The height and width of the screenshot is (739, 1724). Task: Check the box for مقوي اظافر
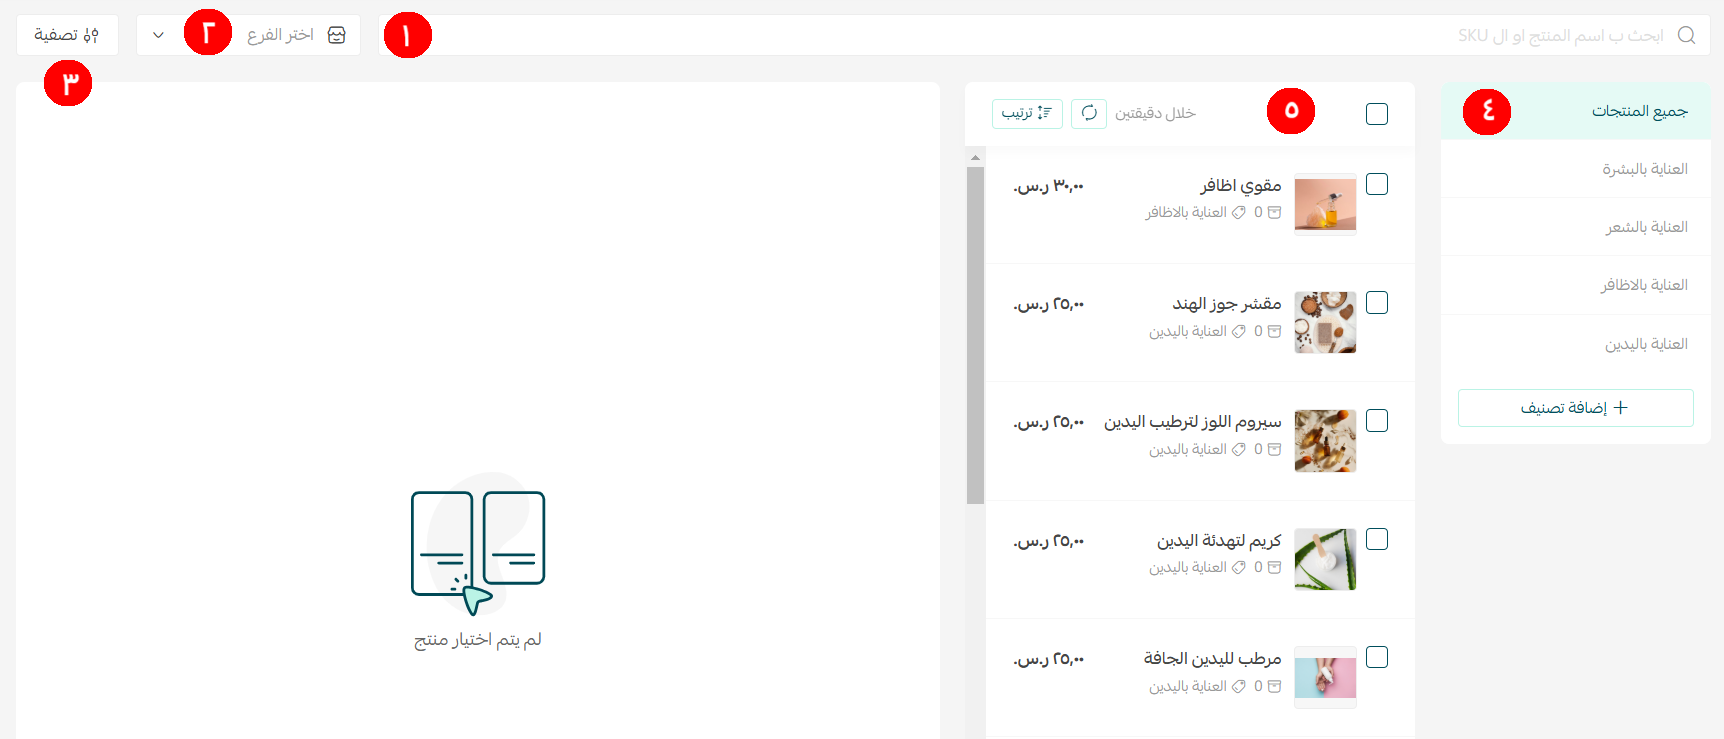(1377, 184)
